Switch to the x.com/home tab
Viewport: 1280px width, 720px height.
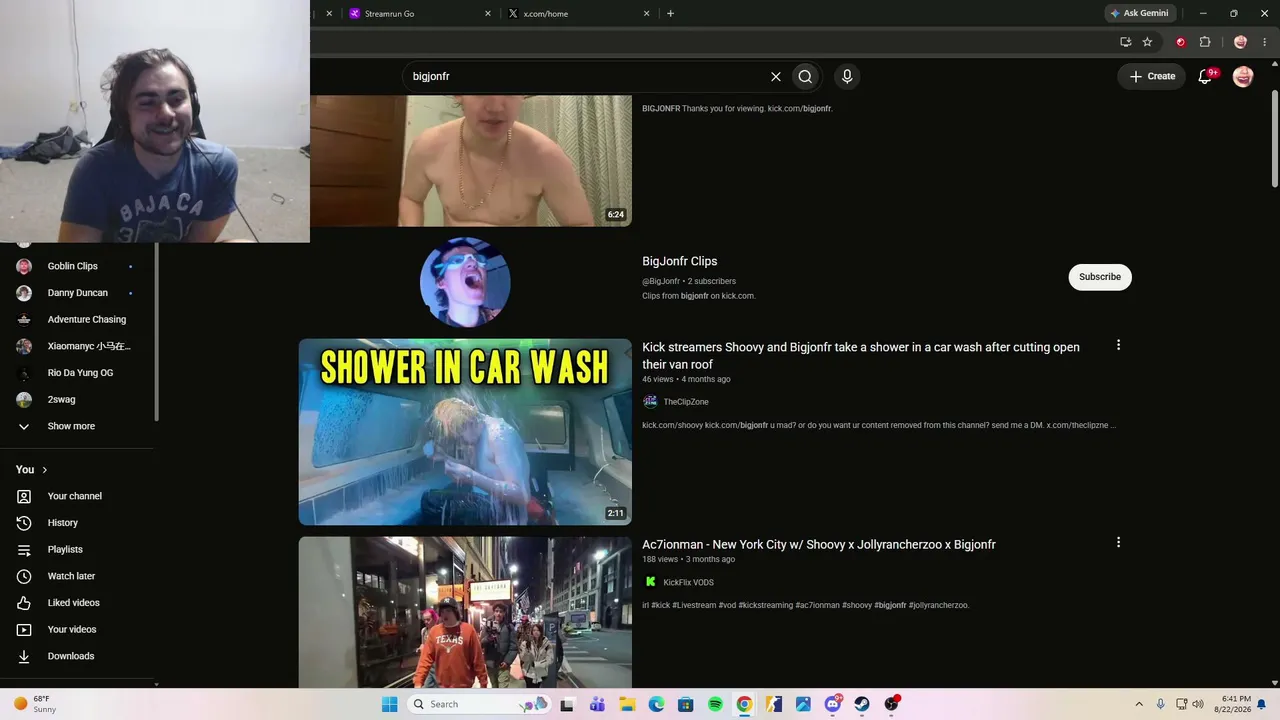576,13
